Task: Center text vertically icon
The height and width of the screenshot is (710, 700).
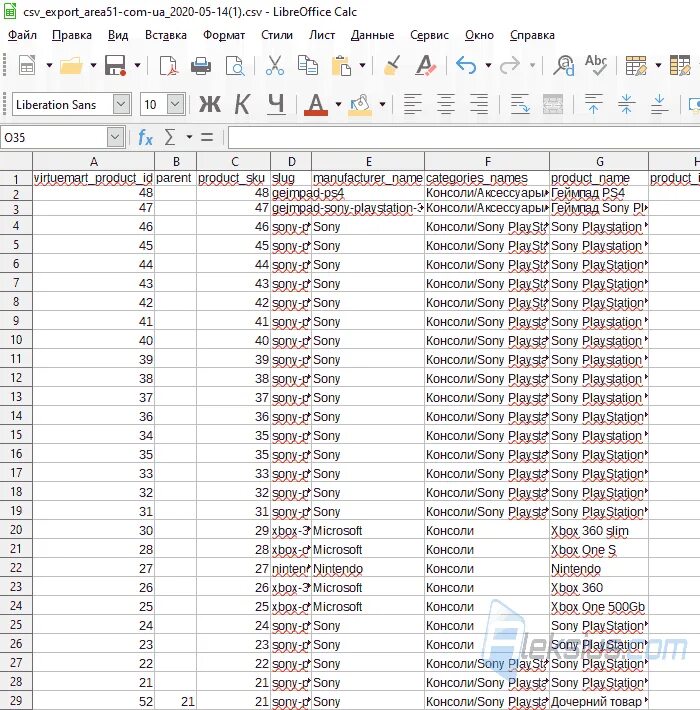Action: click(x=627, y=104)
